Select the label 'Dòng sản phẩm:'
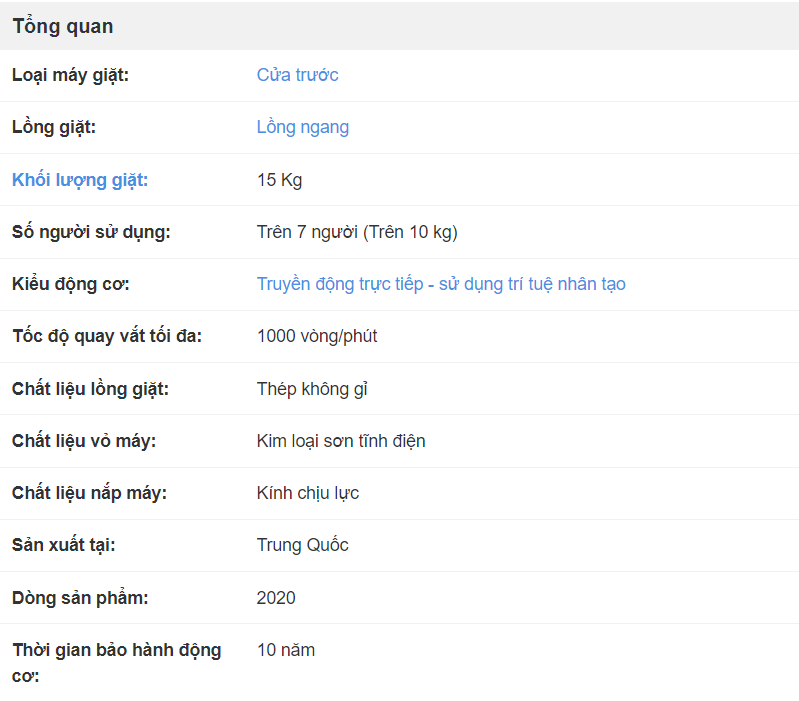 (x=80, y=598)
